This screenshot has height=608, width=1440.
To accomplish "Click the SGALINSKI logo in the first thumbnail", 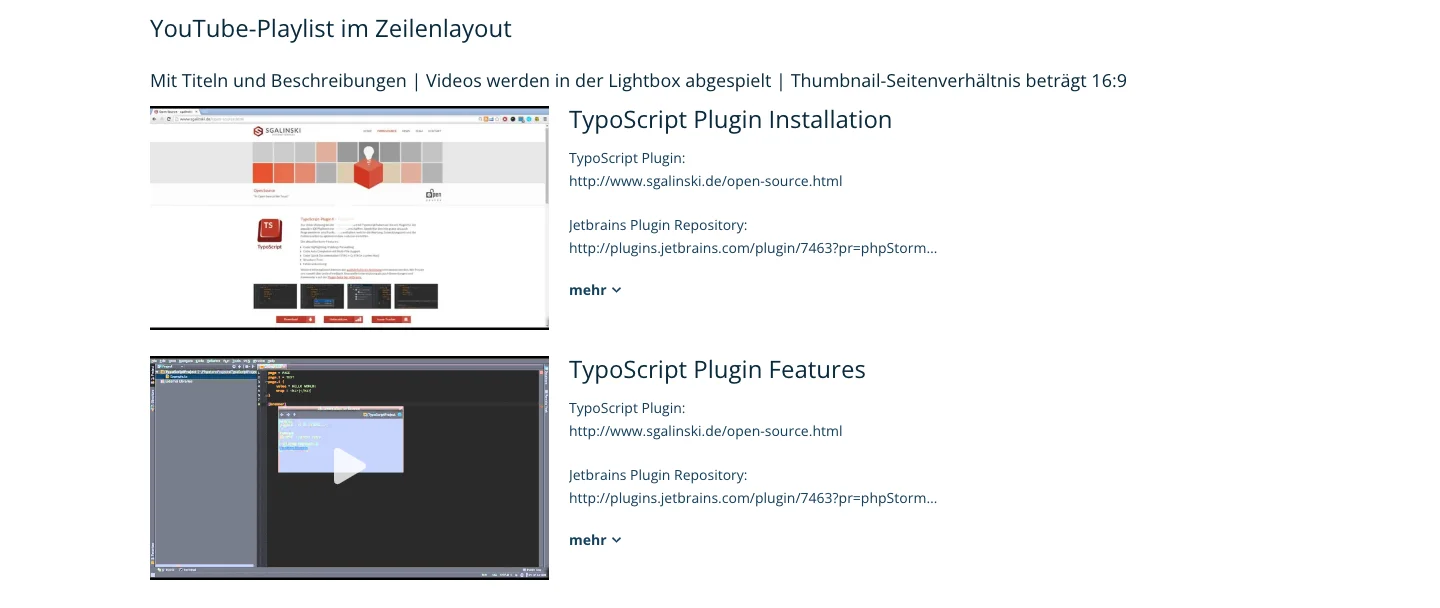I will (277, 131).
